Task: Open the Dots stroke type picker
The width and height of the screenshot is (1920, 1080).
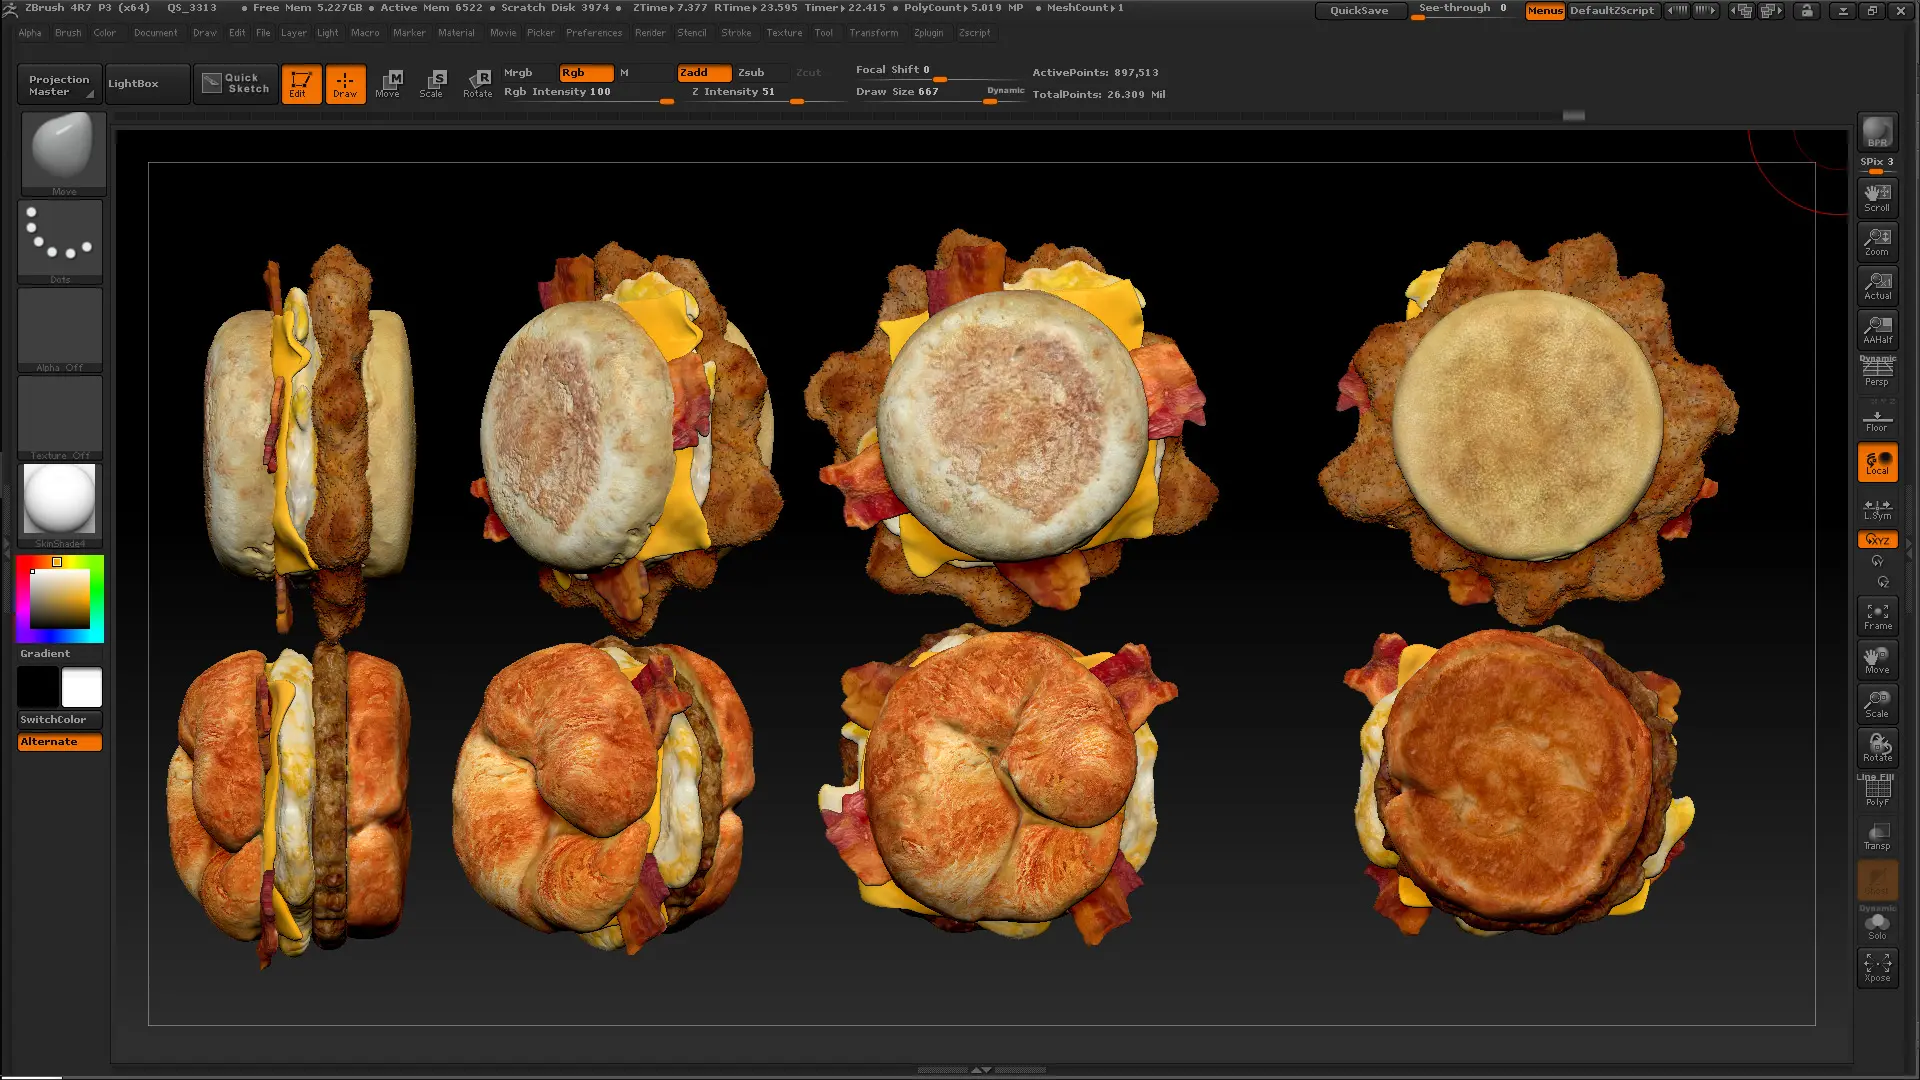Action: coord(60,241)
